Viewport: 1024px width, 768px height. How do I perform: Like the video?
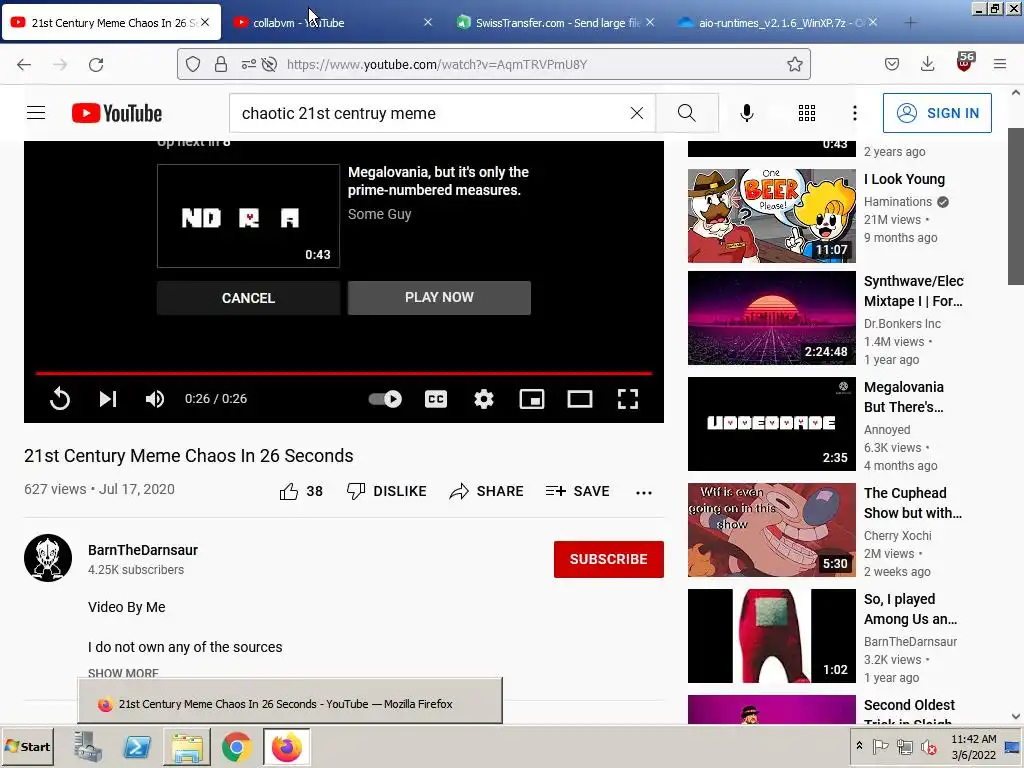point(300,491)
